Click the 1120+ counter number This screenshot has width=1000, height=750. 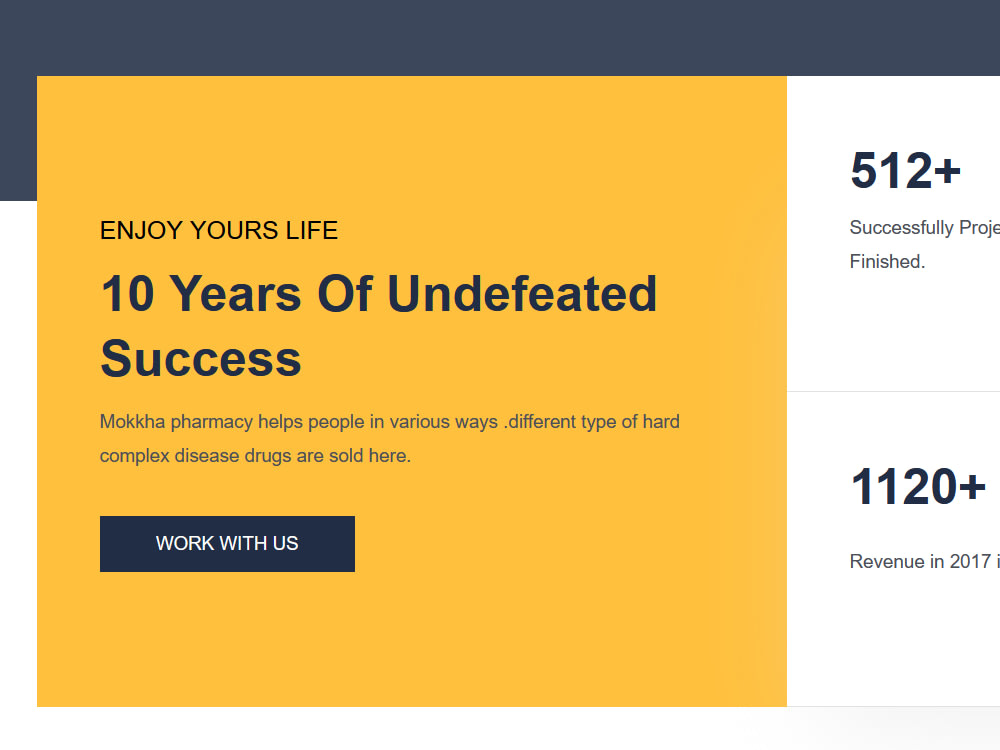[918, 487]
